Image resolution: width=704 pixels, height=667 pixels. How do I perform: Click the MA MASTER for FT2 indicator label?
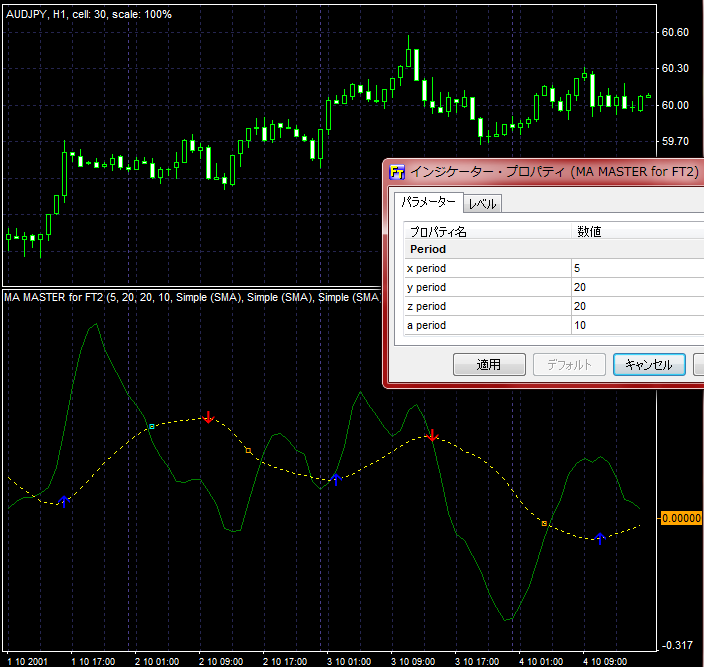click(192, 297)
